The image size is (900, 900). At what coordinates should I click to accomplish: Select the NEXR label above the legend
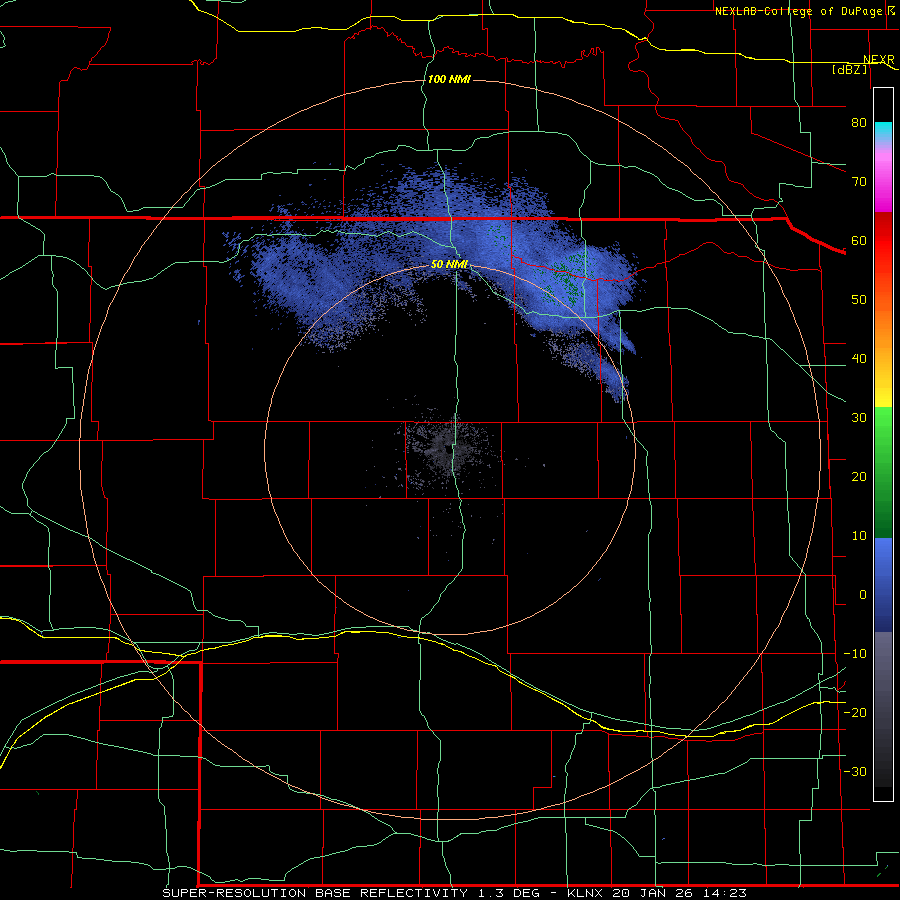click(878, 60)
